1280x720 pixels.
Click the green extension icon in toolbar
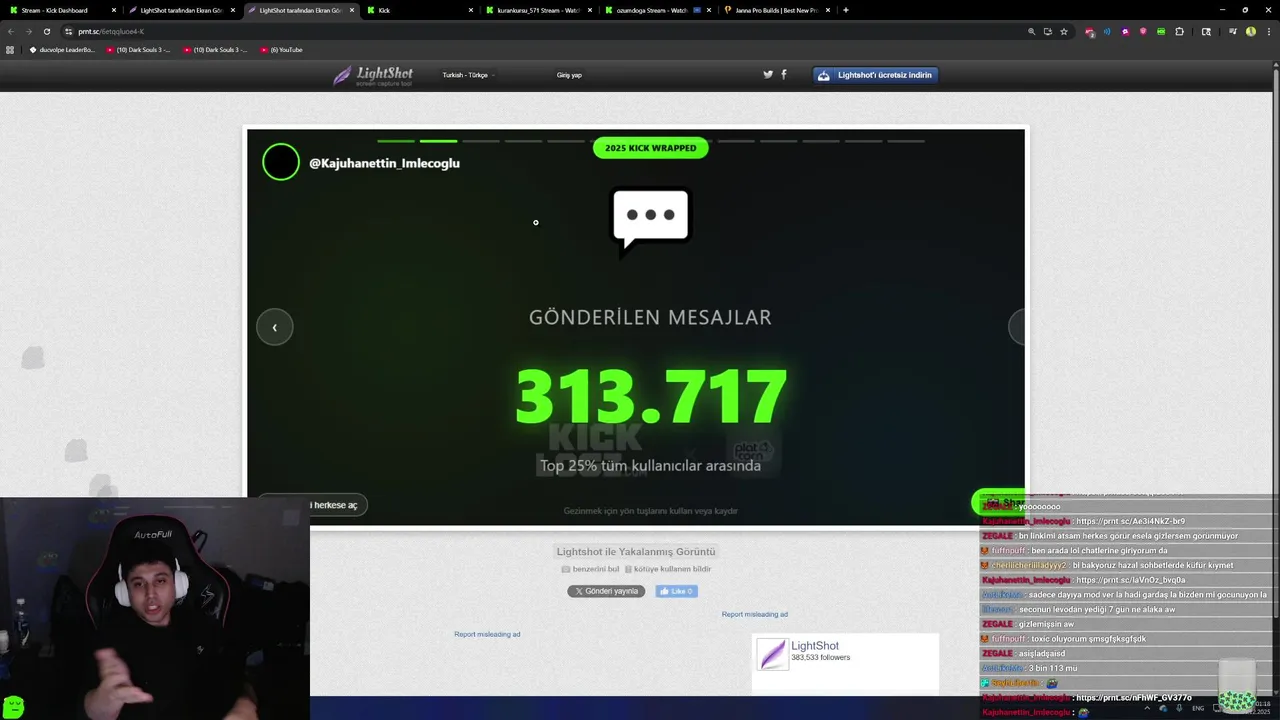1161,31
